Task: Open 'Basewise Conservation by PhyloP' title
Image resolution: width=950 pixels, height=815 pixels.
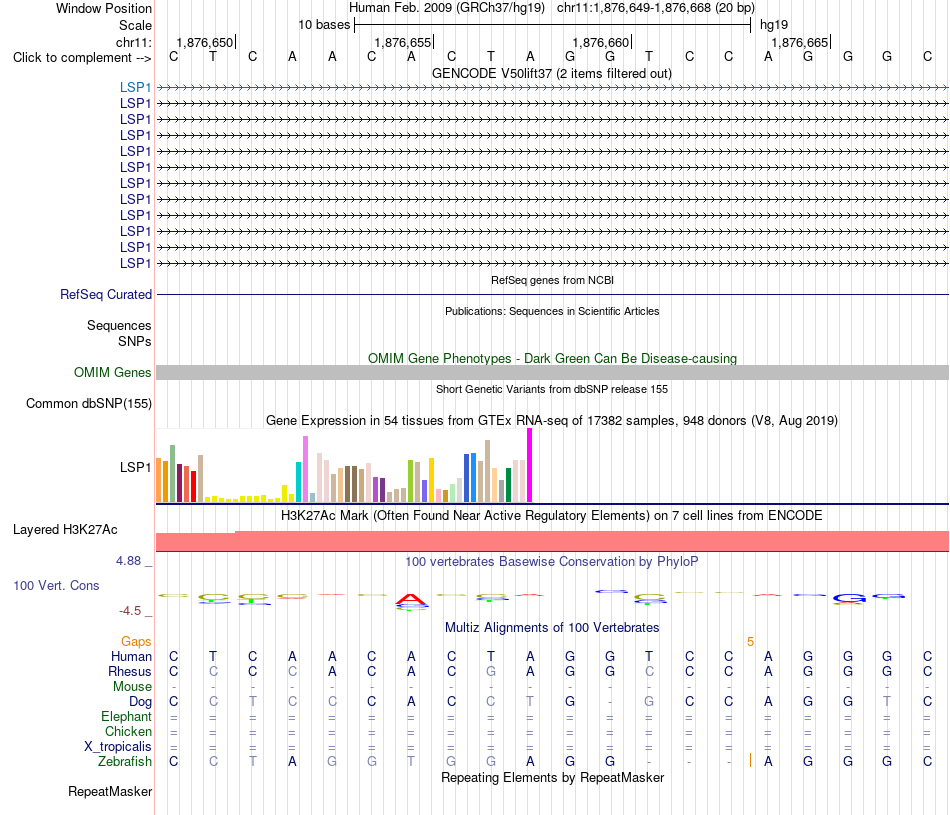Action: (x=552, y=562)
